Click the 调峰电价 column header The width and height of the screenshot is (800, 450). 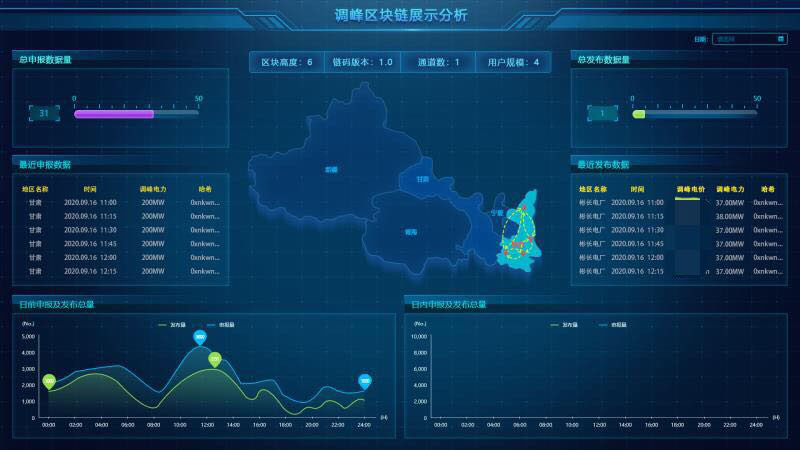tap(690, 188)
